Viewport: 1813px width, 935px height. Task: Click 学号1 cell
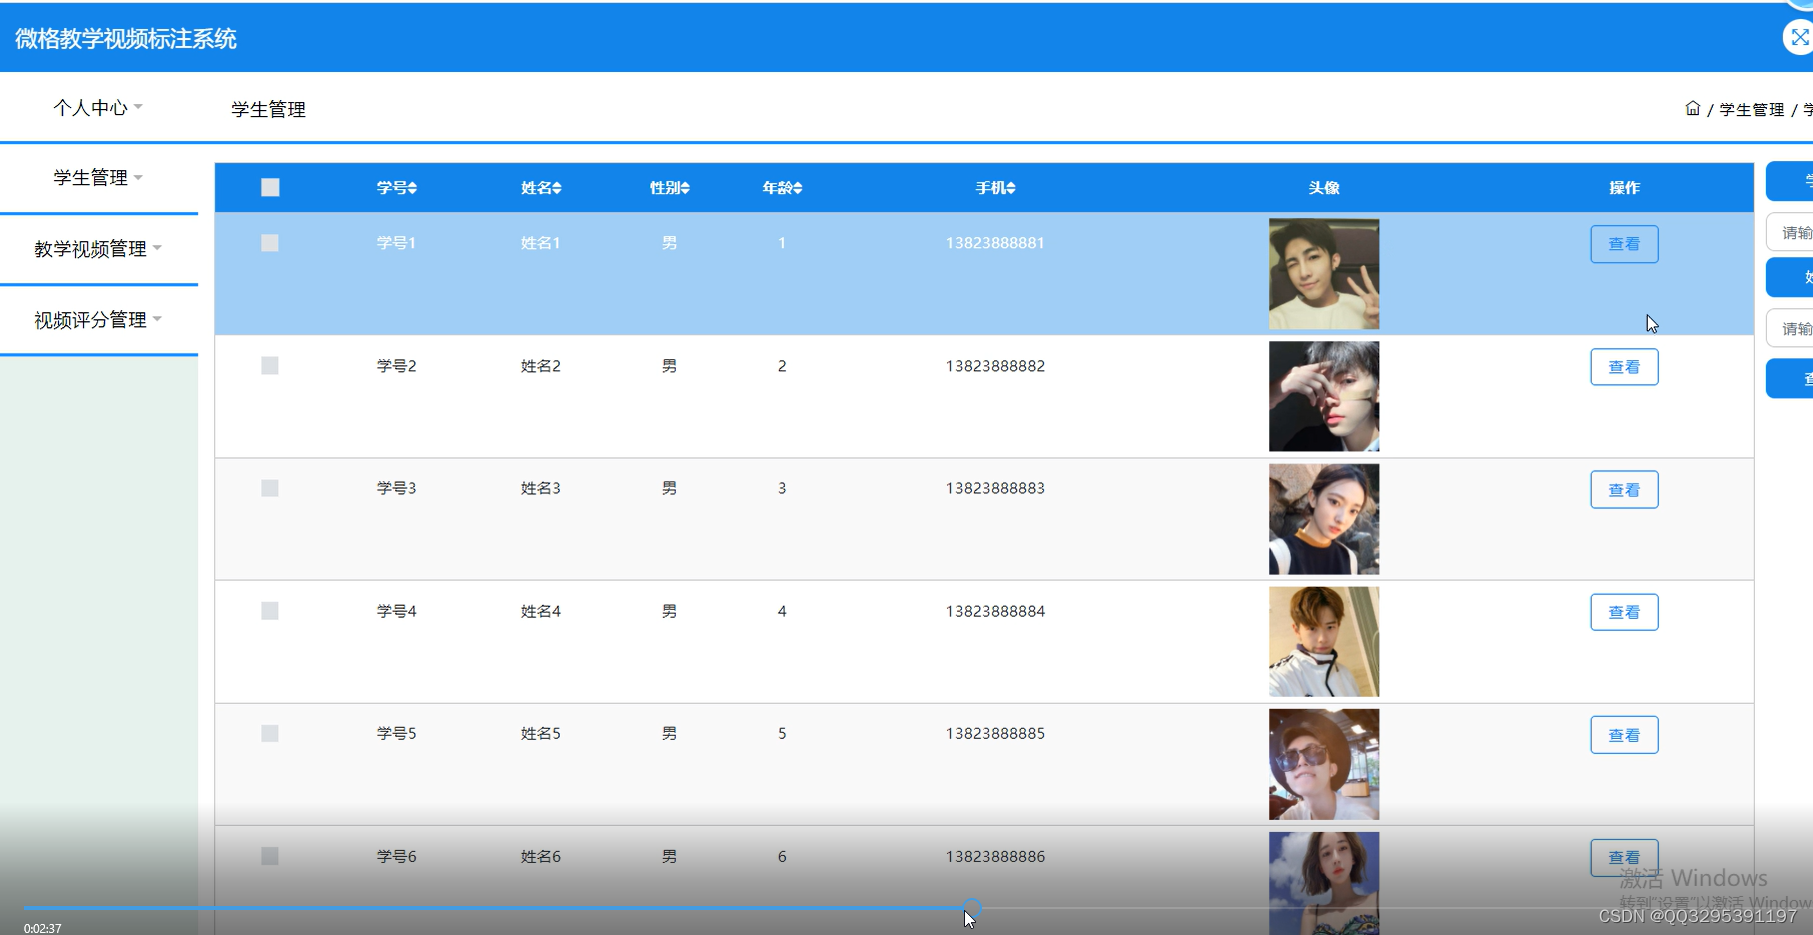396,243
